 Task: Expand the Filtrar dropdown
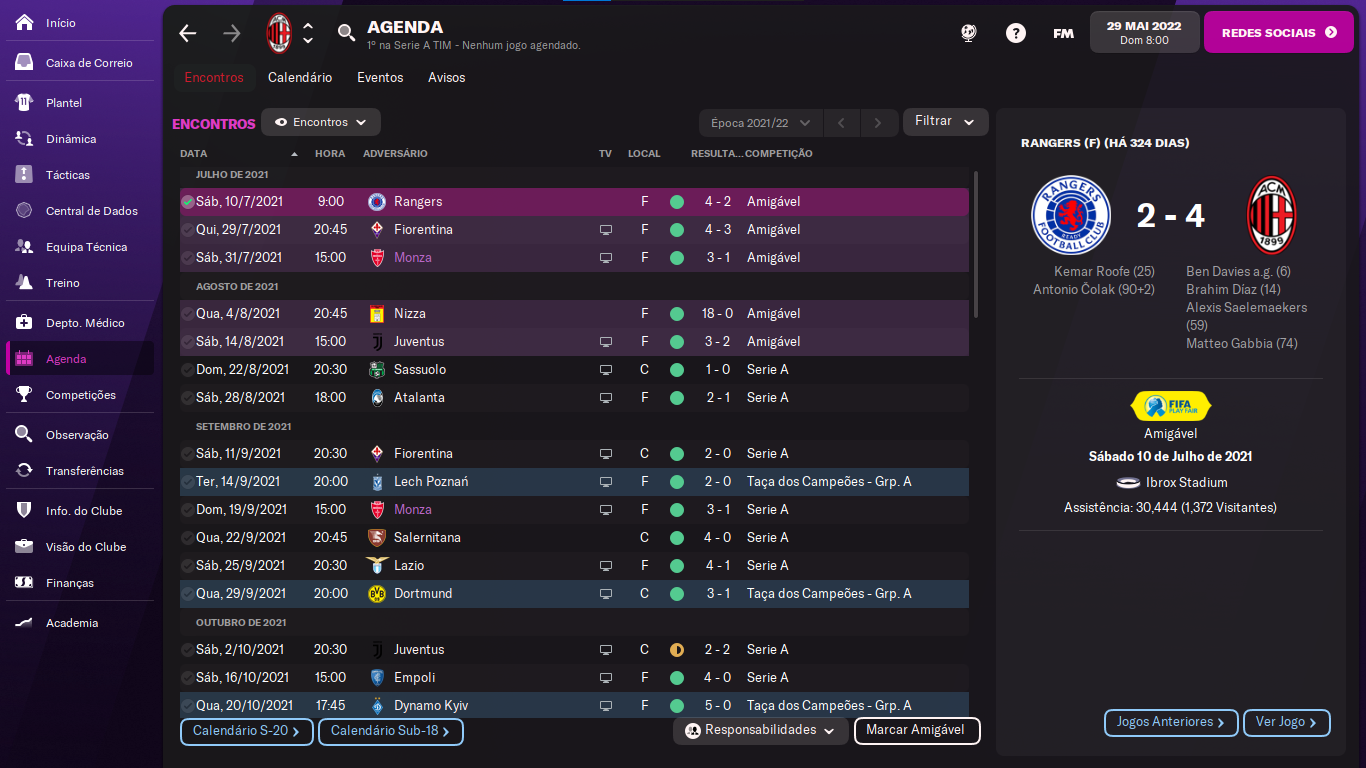pos(945,121)
